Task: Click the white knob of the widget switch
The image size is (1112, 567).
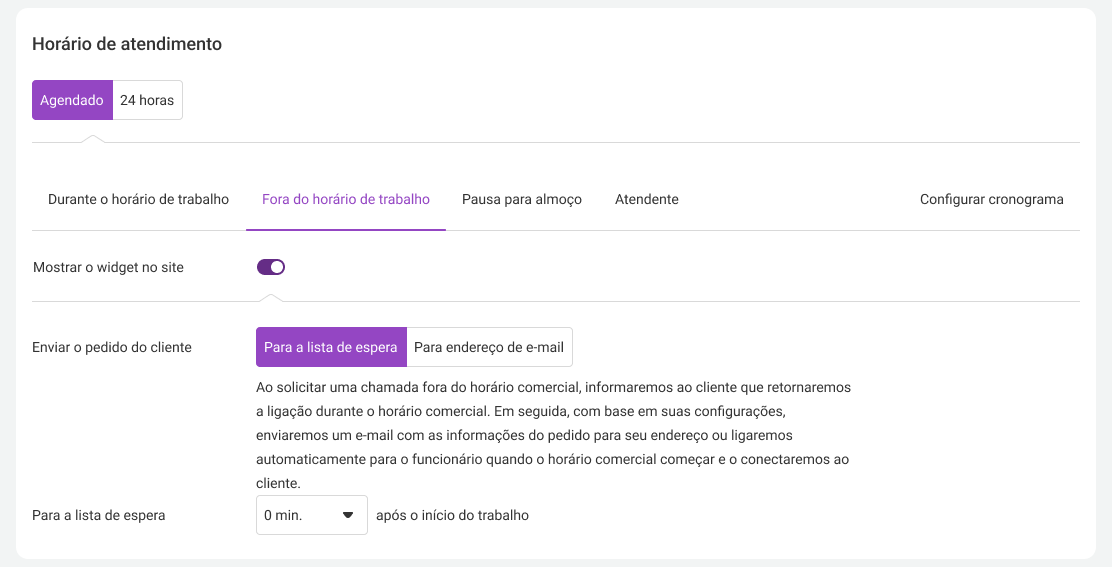Action: click(277, 267)
